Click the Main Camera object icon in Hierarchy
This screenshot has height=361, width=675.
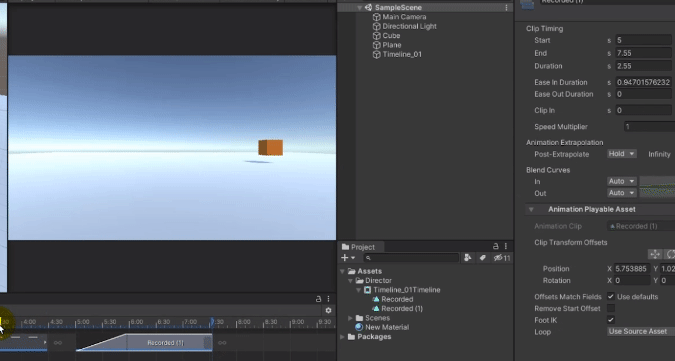point(377,17)
